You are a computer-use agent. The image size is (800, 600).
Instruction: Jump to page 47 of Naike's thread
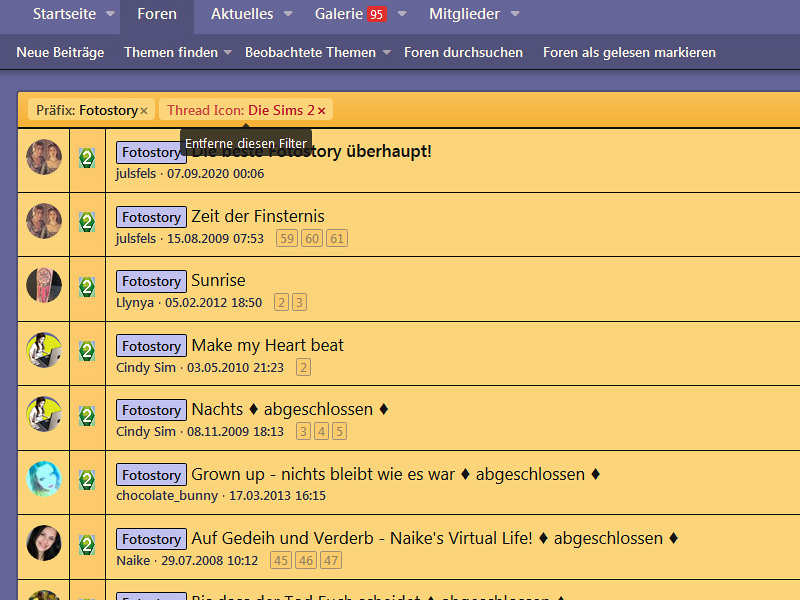pos(331,561)
